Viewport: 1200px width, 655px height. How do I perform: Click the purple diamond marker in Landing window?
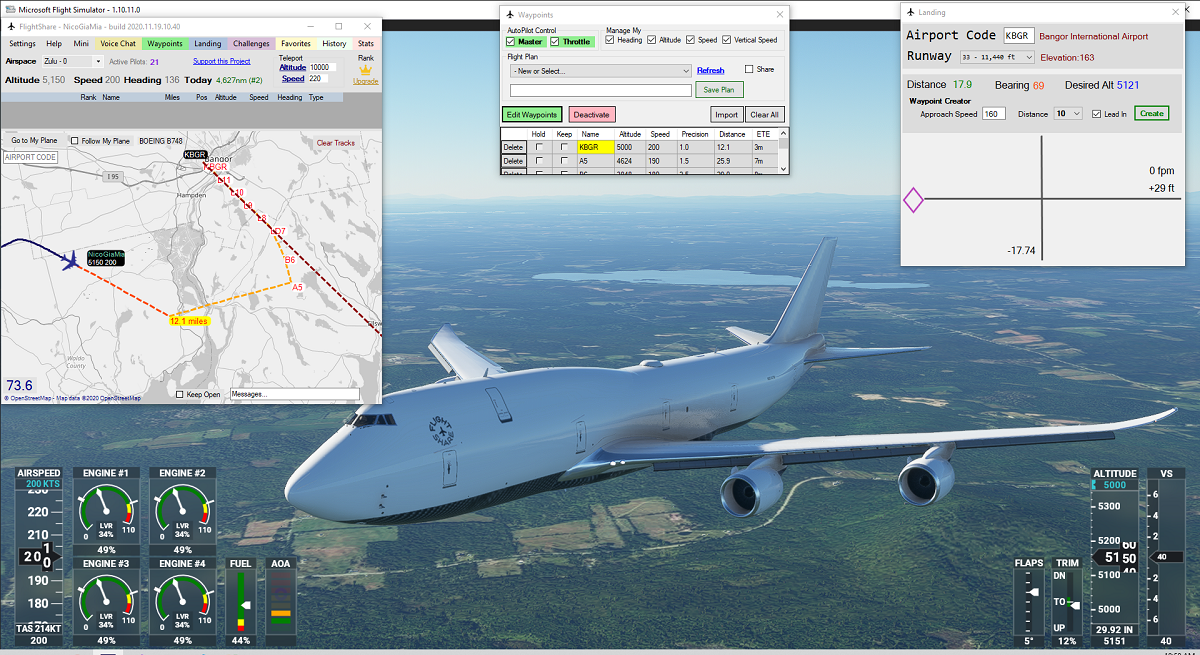coord(913,200)
